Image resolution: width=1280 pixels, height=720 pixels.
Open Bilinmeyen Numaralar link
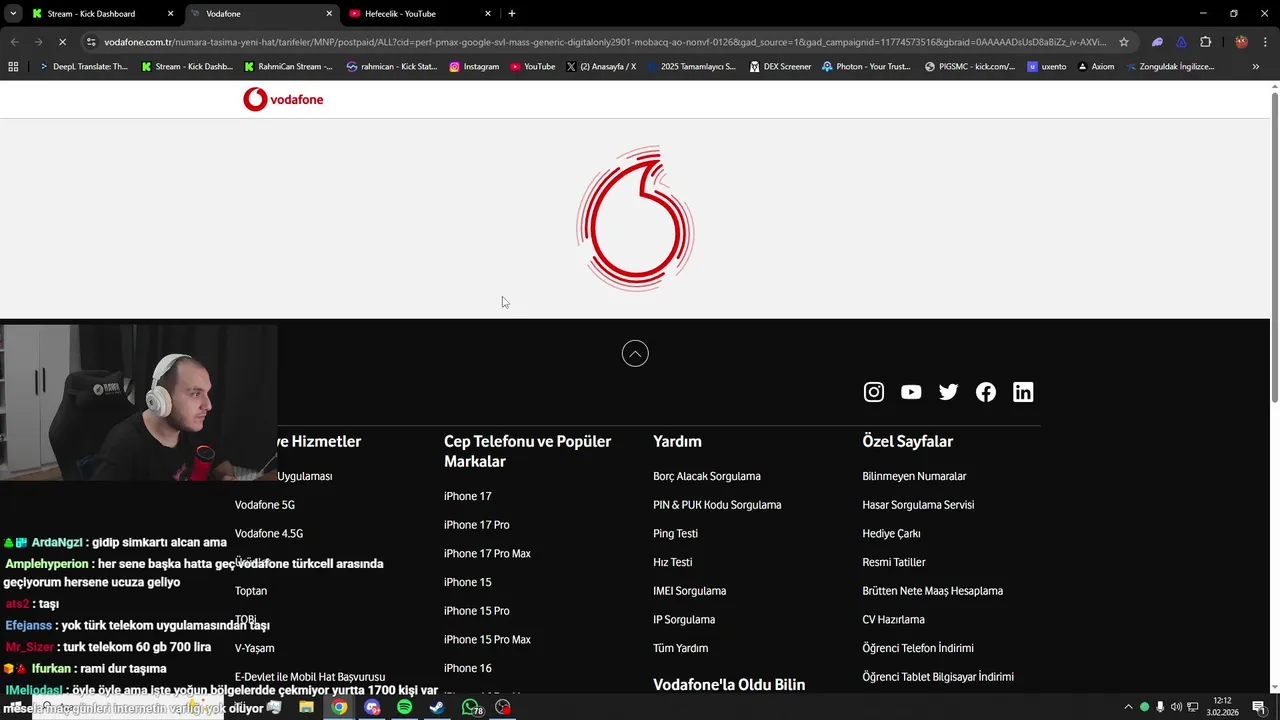tap(914, 476)
